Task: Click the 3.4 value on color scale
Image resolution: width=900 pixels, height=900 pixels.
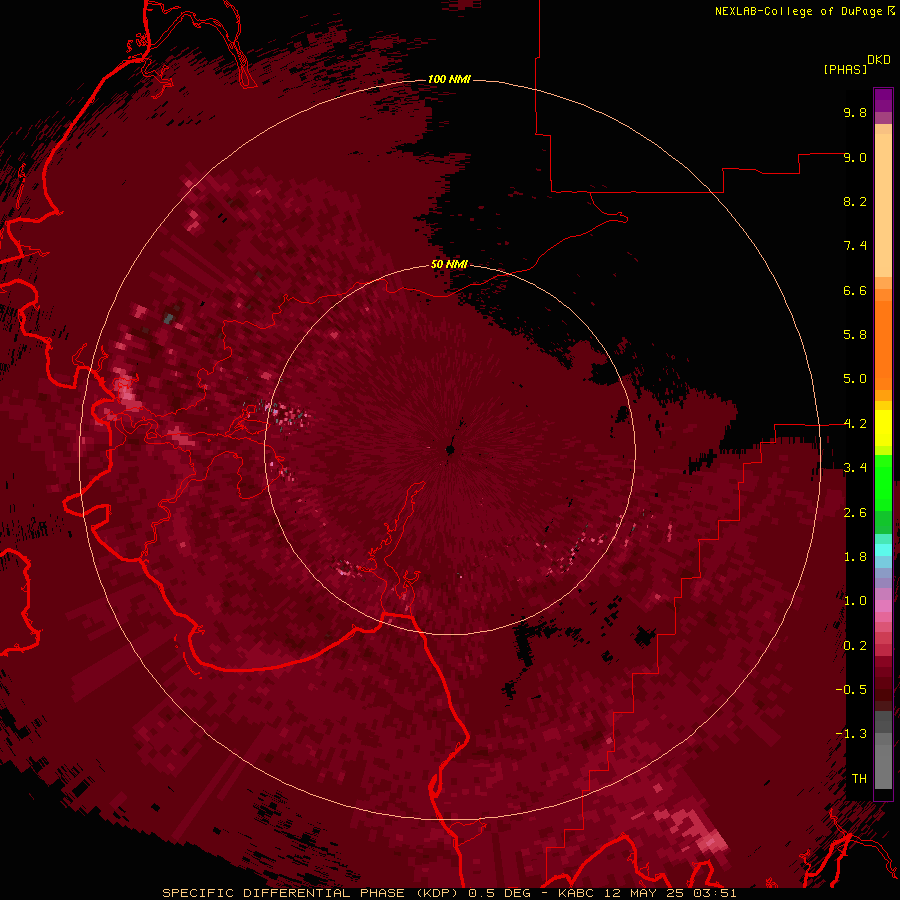Action: point(855,468)
